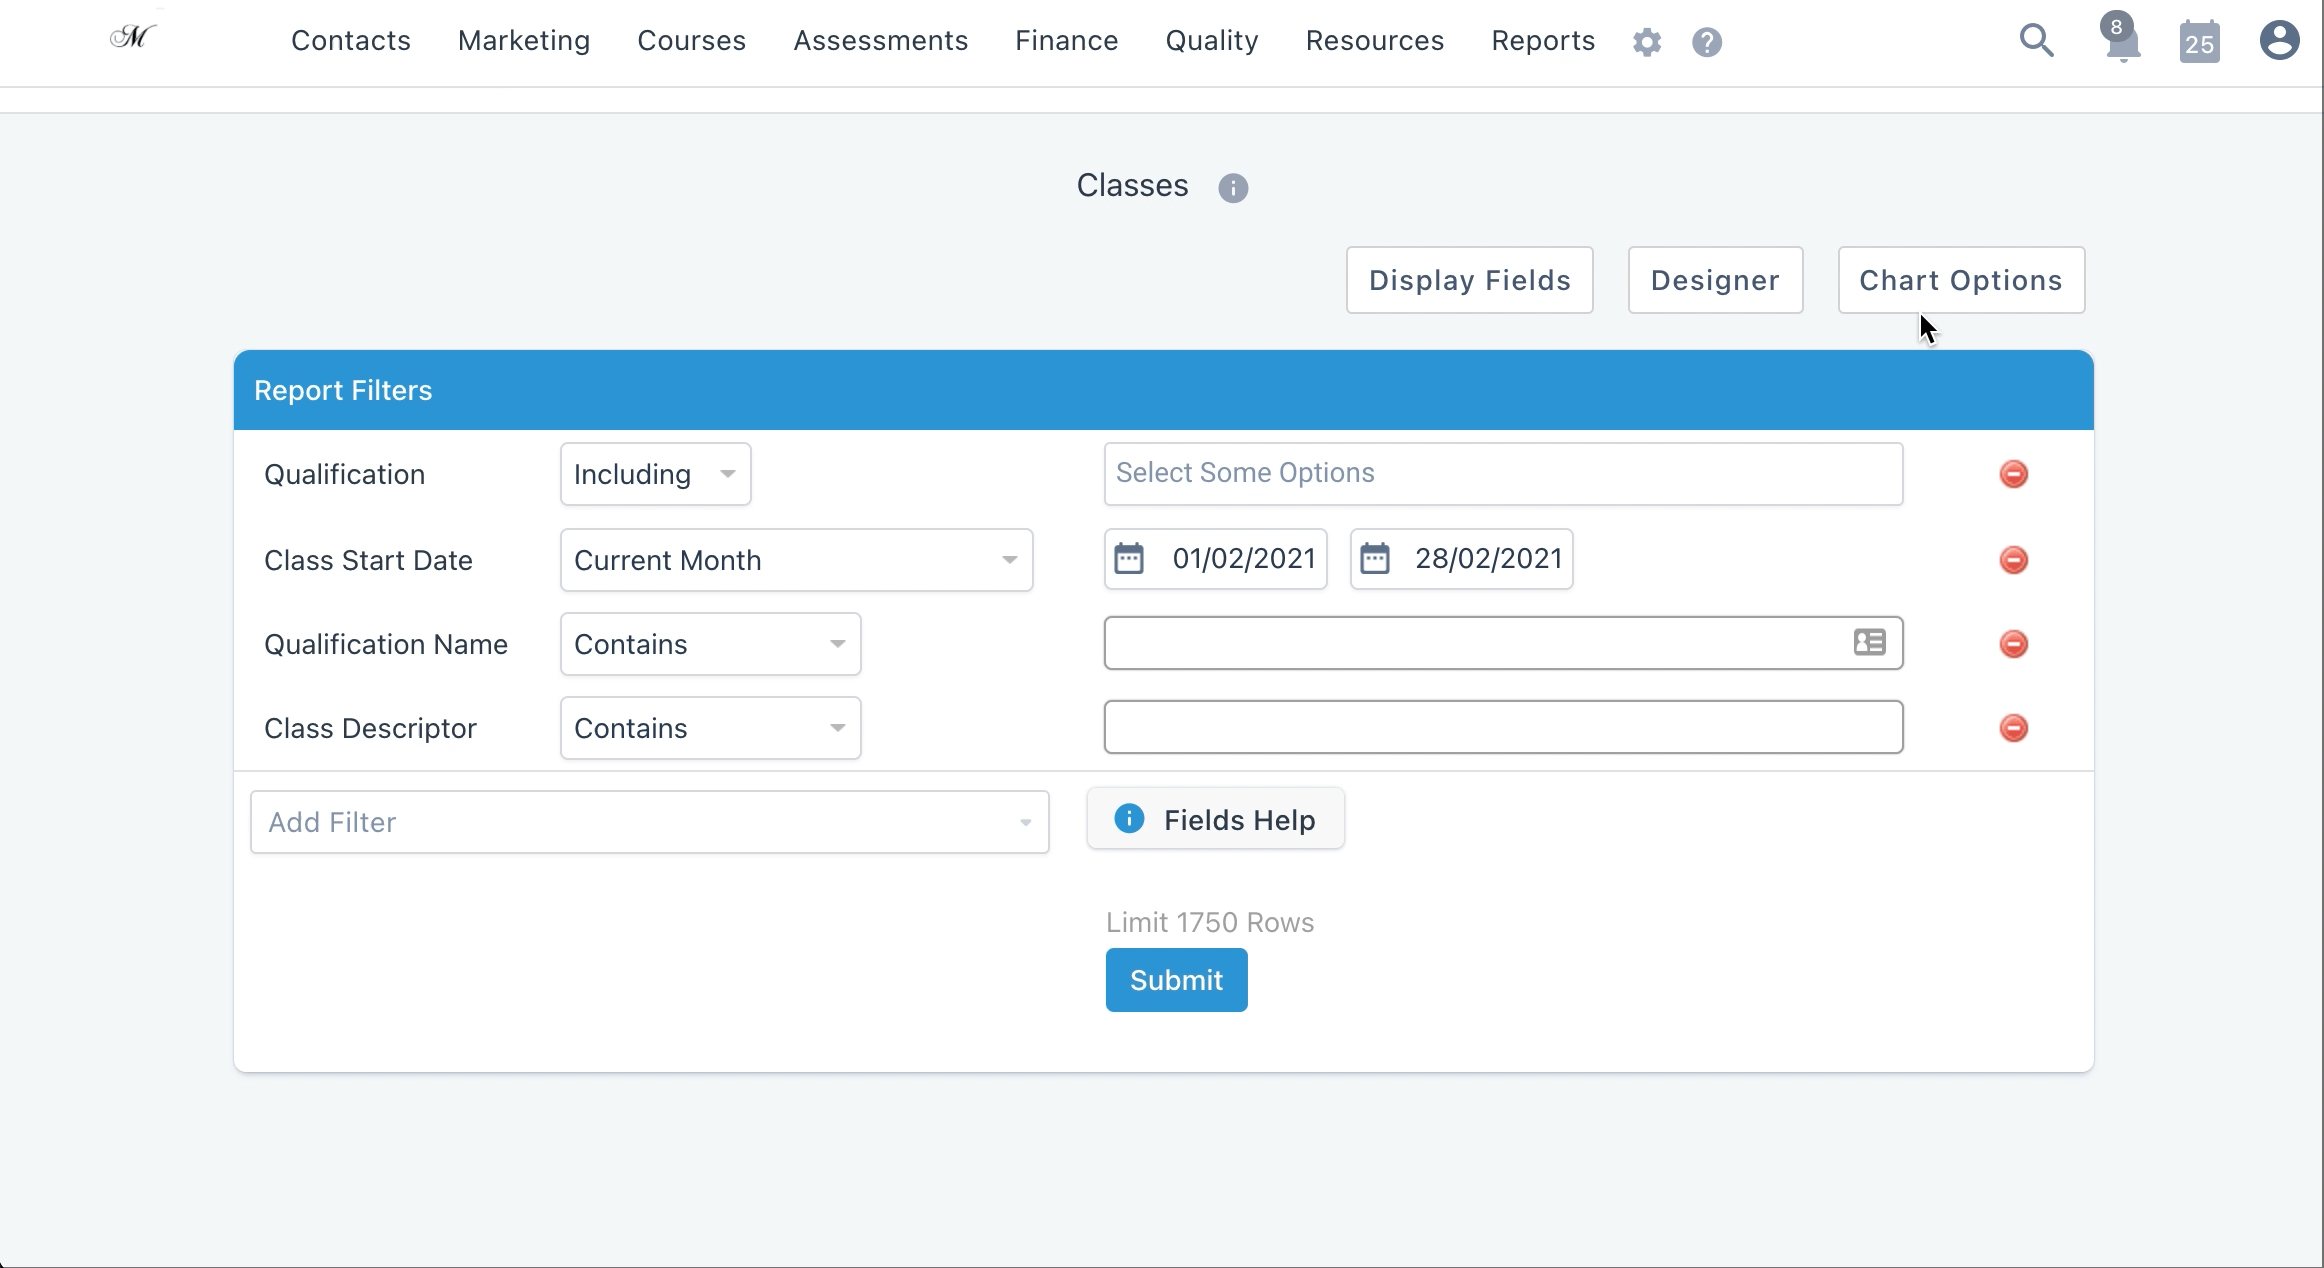Open the calendar icon showing 25
The width and height of the screenshot is (2324, 1268).
coord(2199,42)
